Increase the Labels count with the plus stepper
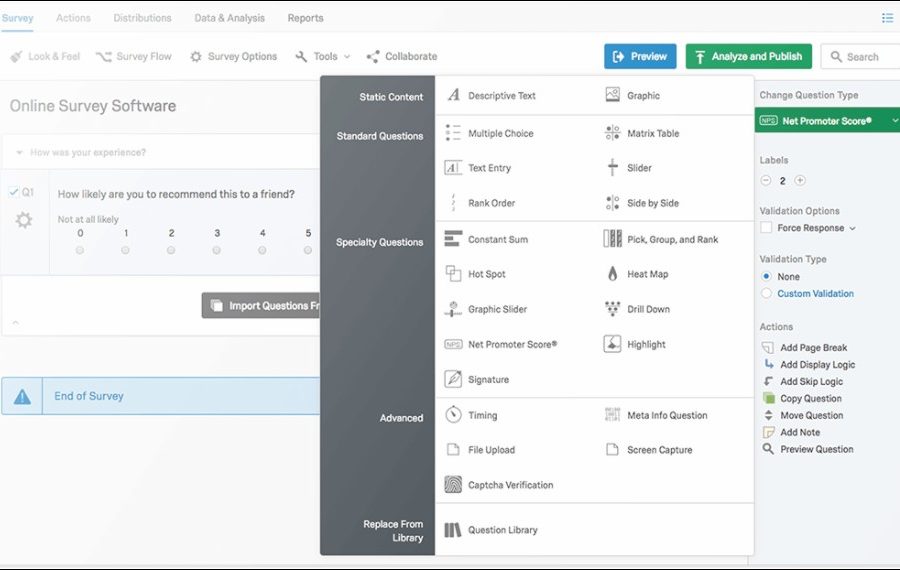The height and width of the screenshot is (570, 900). pyautogui.click(x=800, y=181)
